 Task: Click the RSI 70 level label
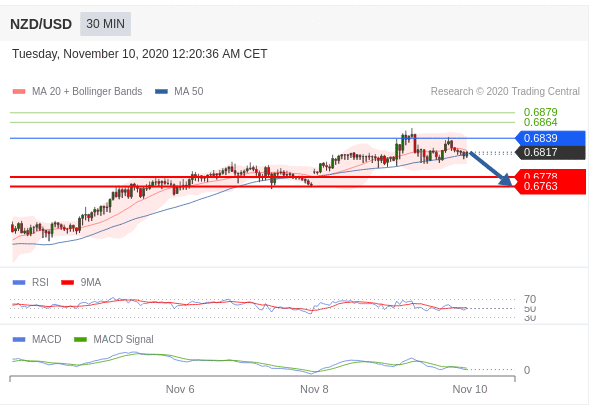coord(530,299)
